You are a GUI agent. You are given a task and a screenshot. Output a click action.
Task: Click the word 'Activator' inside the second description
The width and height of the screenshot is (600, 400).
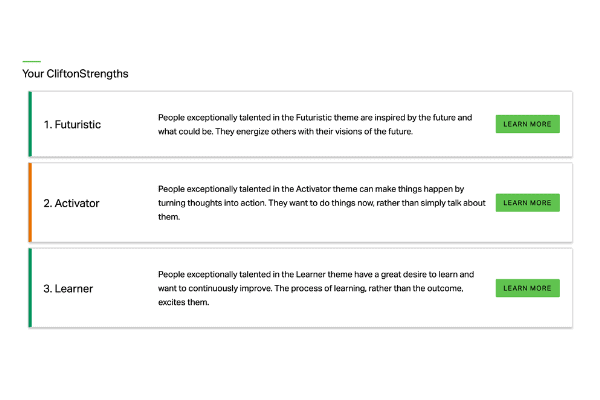tap(313, 189)
